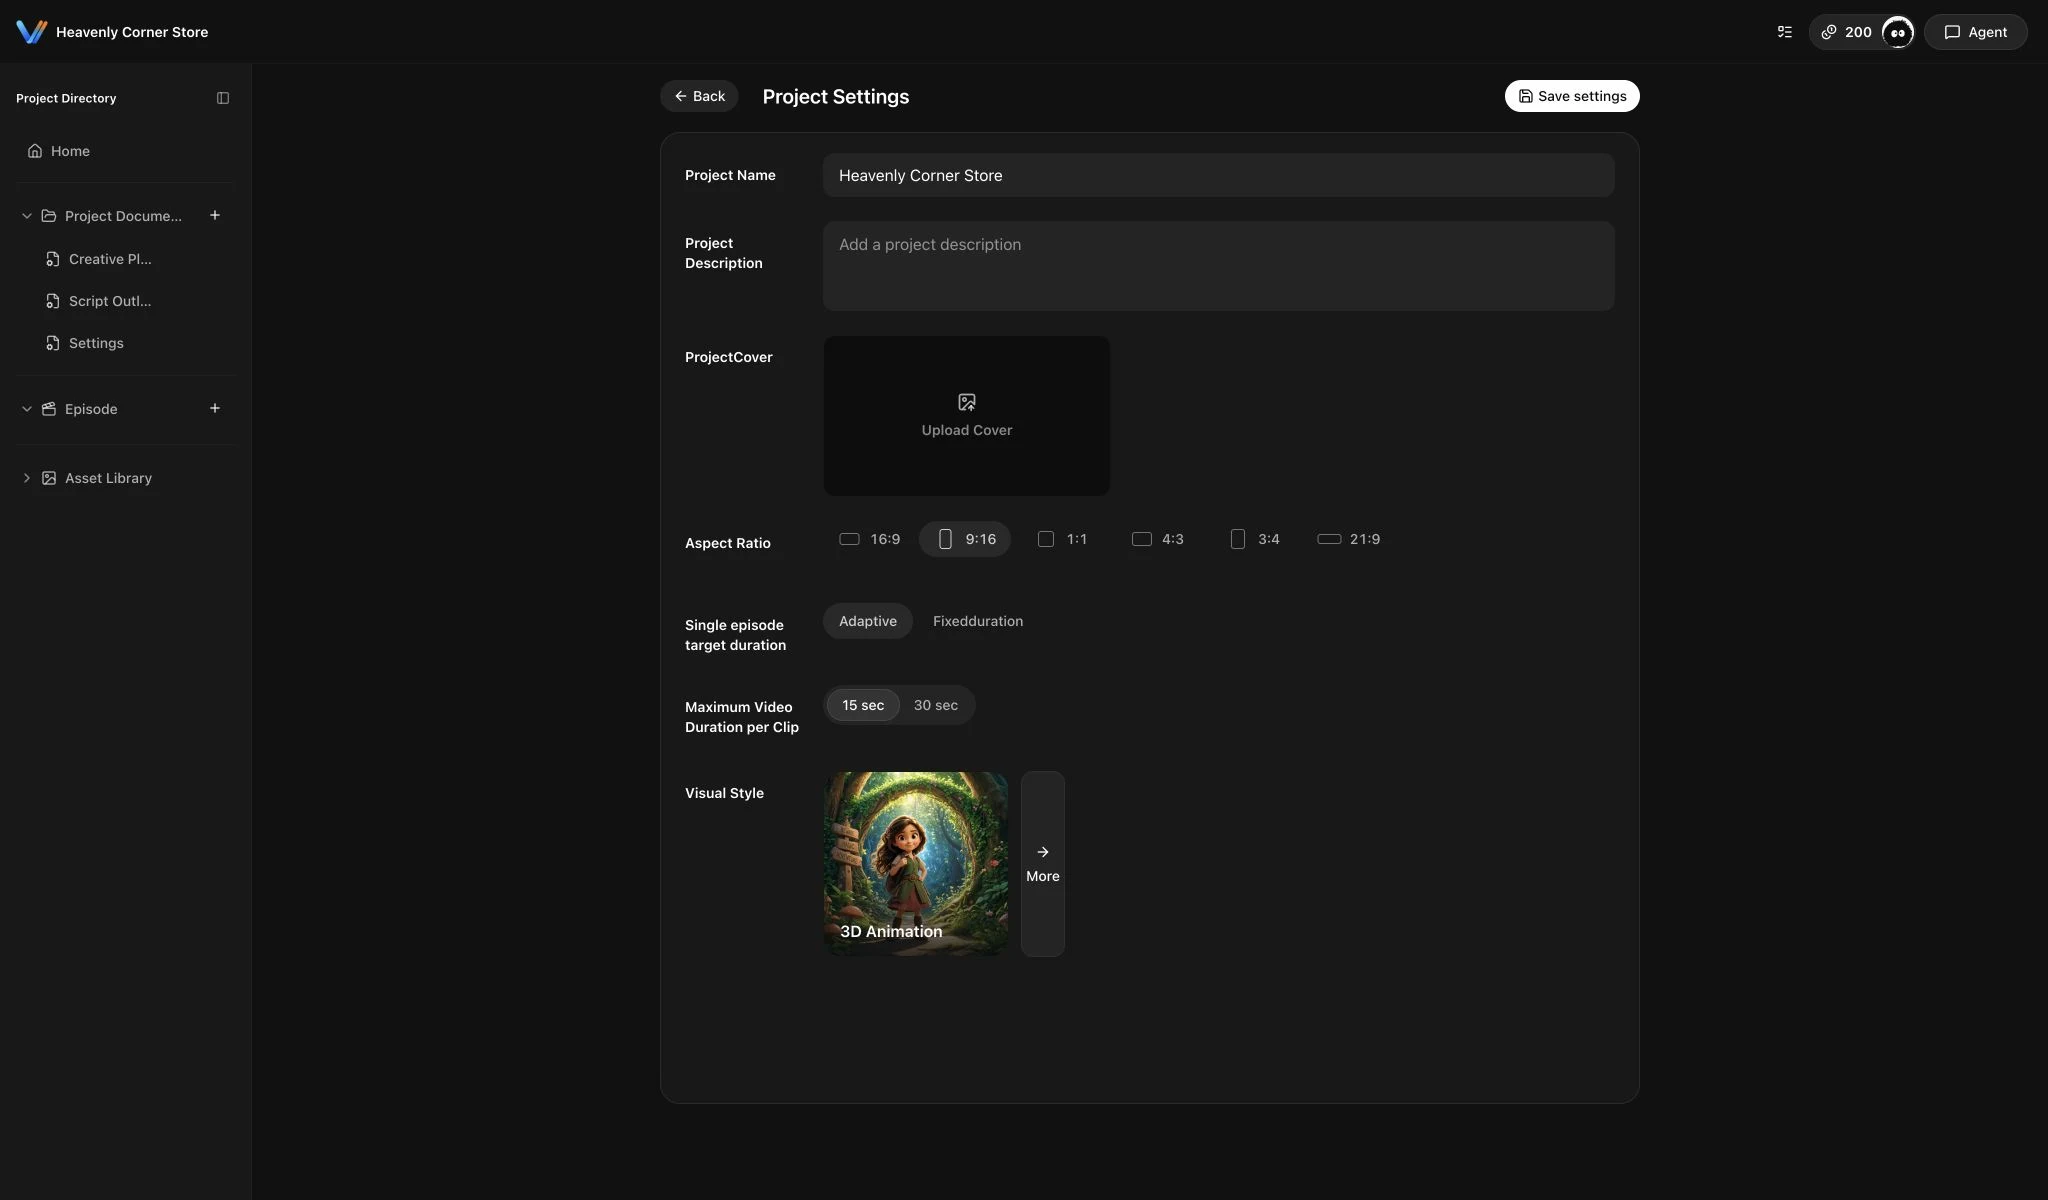Focus the project description text area
2048x1200 pixels.
tap(1218, 266)
